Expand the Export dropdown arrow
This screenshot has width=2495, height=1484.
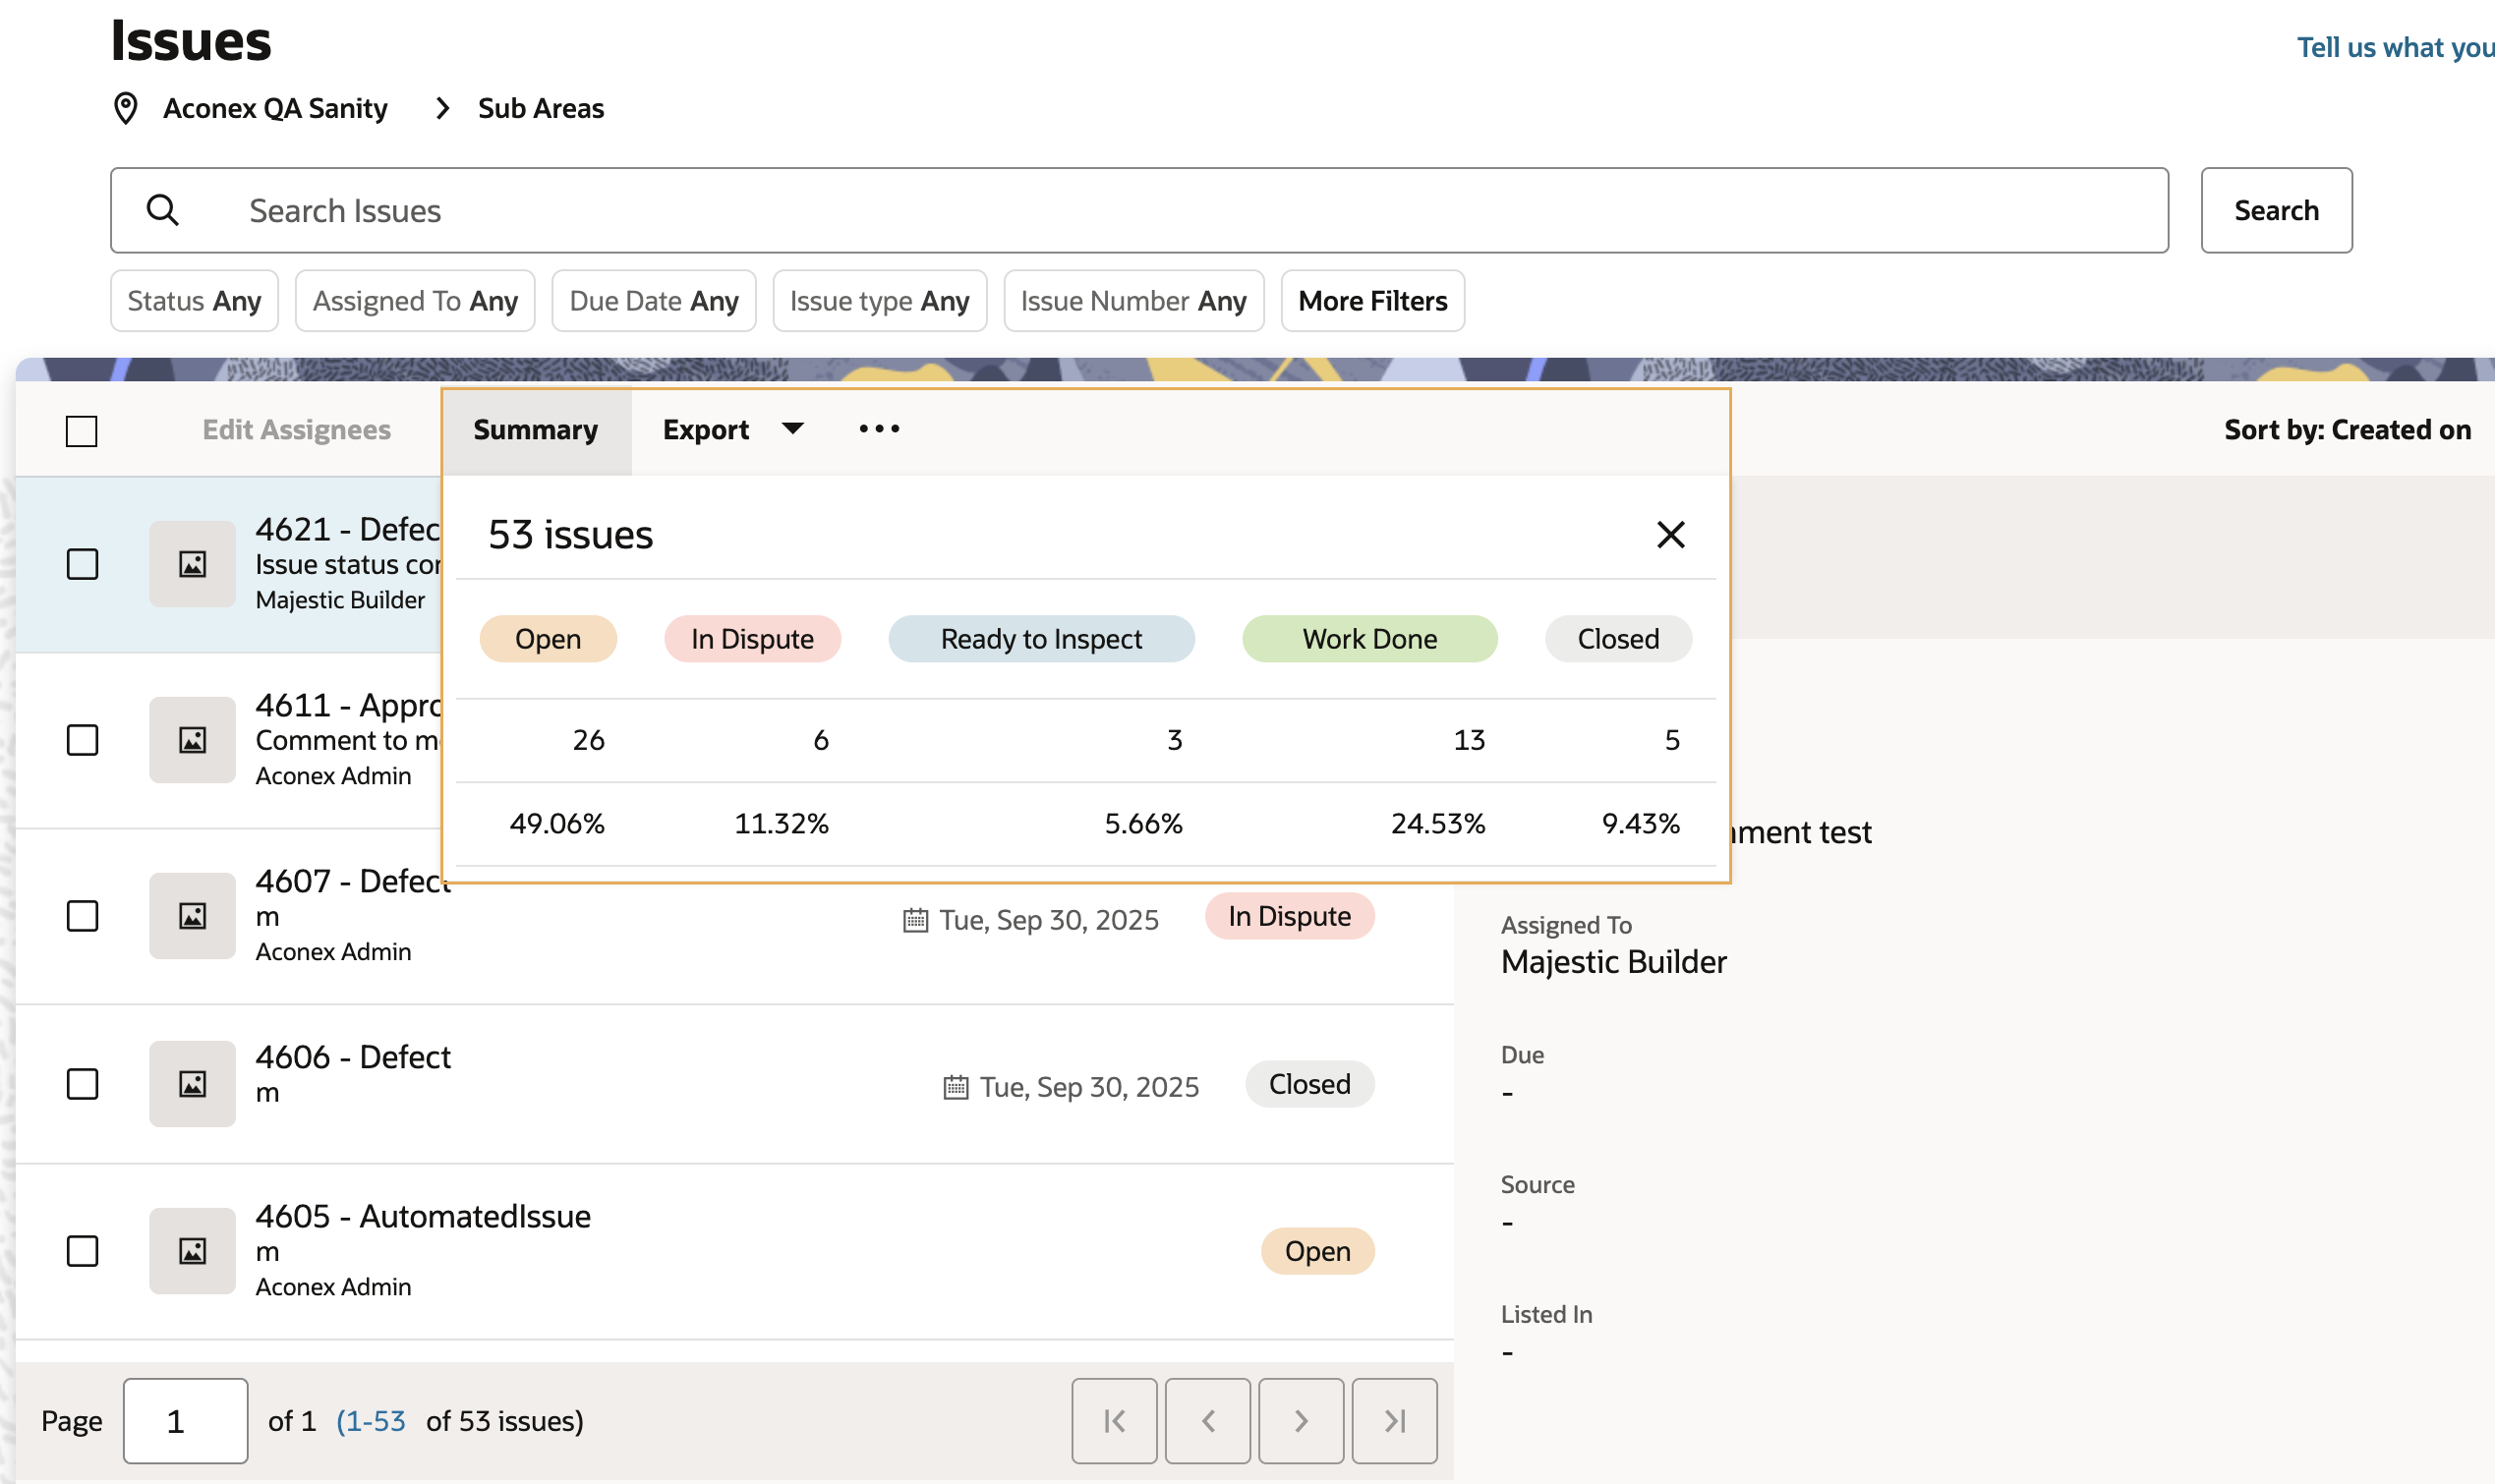pyautogui.click(x=792, y=429)
